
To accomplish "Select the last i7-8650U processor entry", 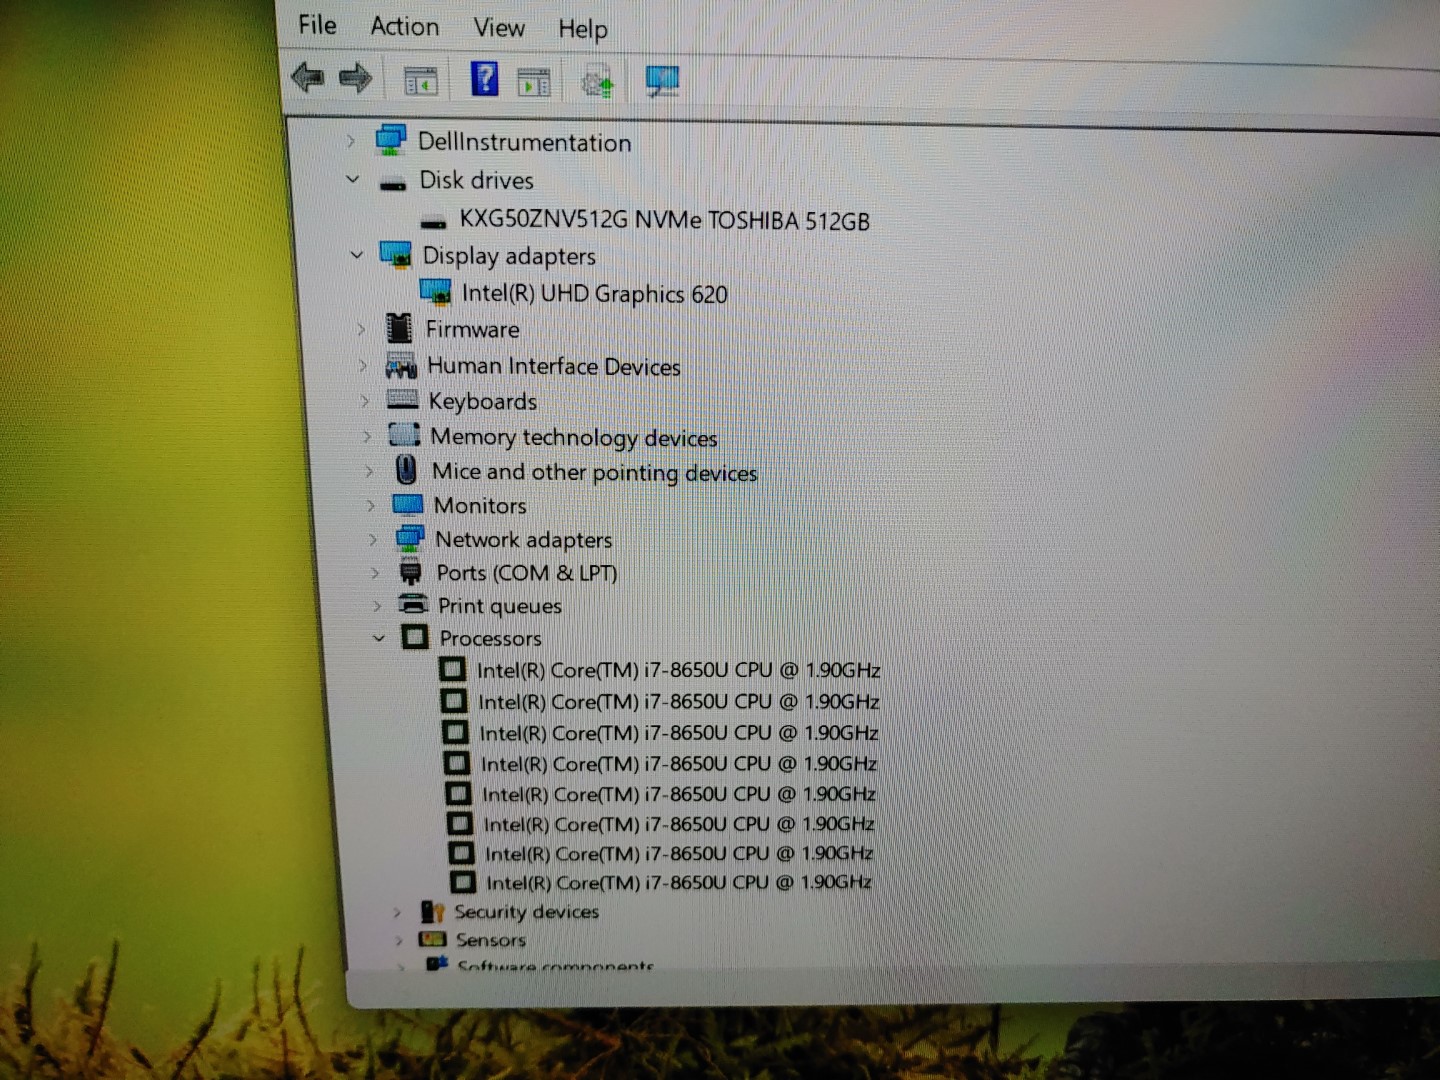I will pos(678,882).
